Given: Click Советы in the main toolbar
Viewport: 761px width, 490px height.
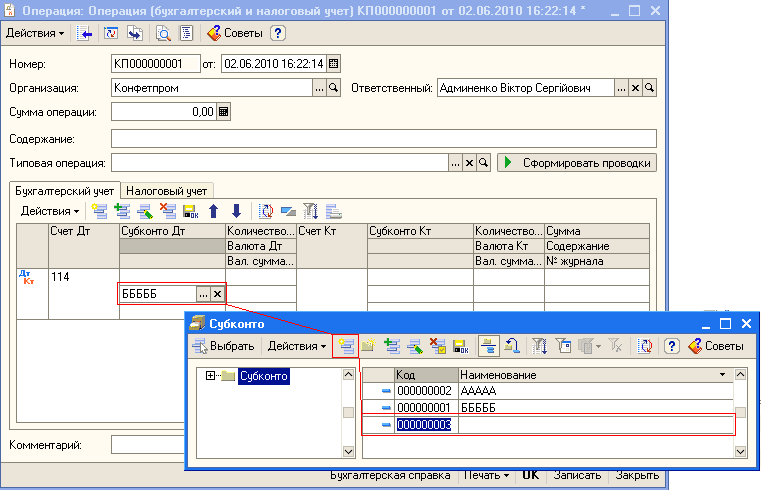Looking at the screenshot, I should pos(235,33).
